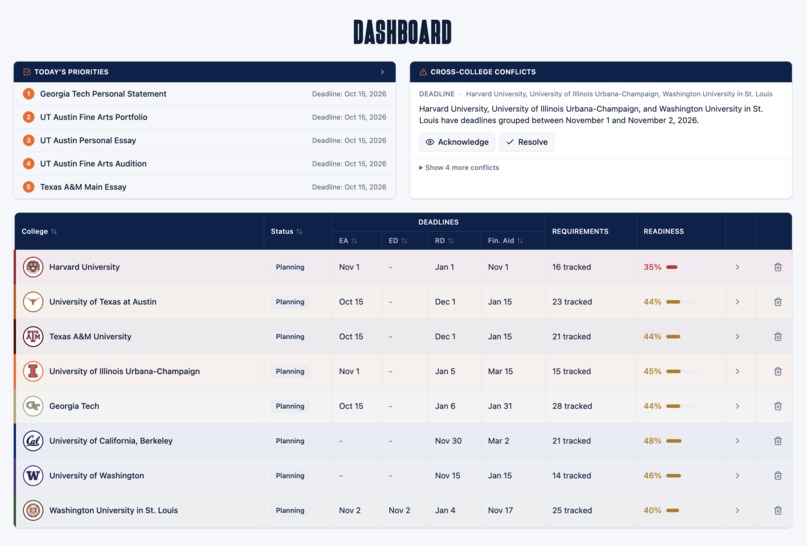This screenshot has height=546, width=806.
Task: Resolve the deadline conflict
Action: click(526, 142)
